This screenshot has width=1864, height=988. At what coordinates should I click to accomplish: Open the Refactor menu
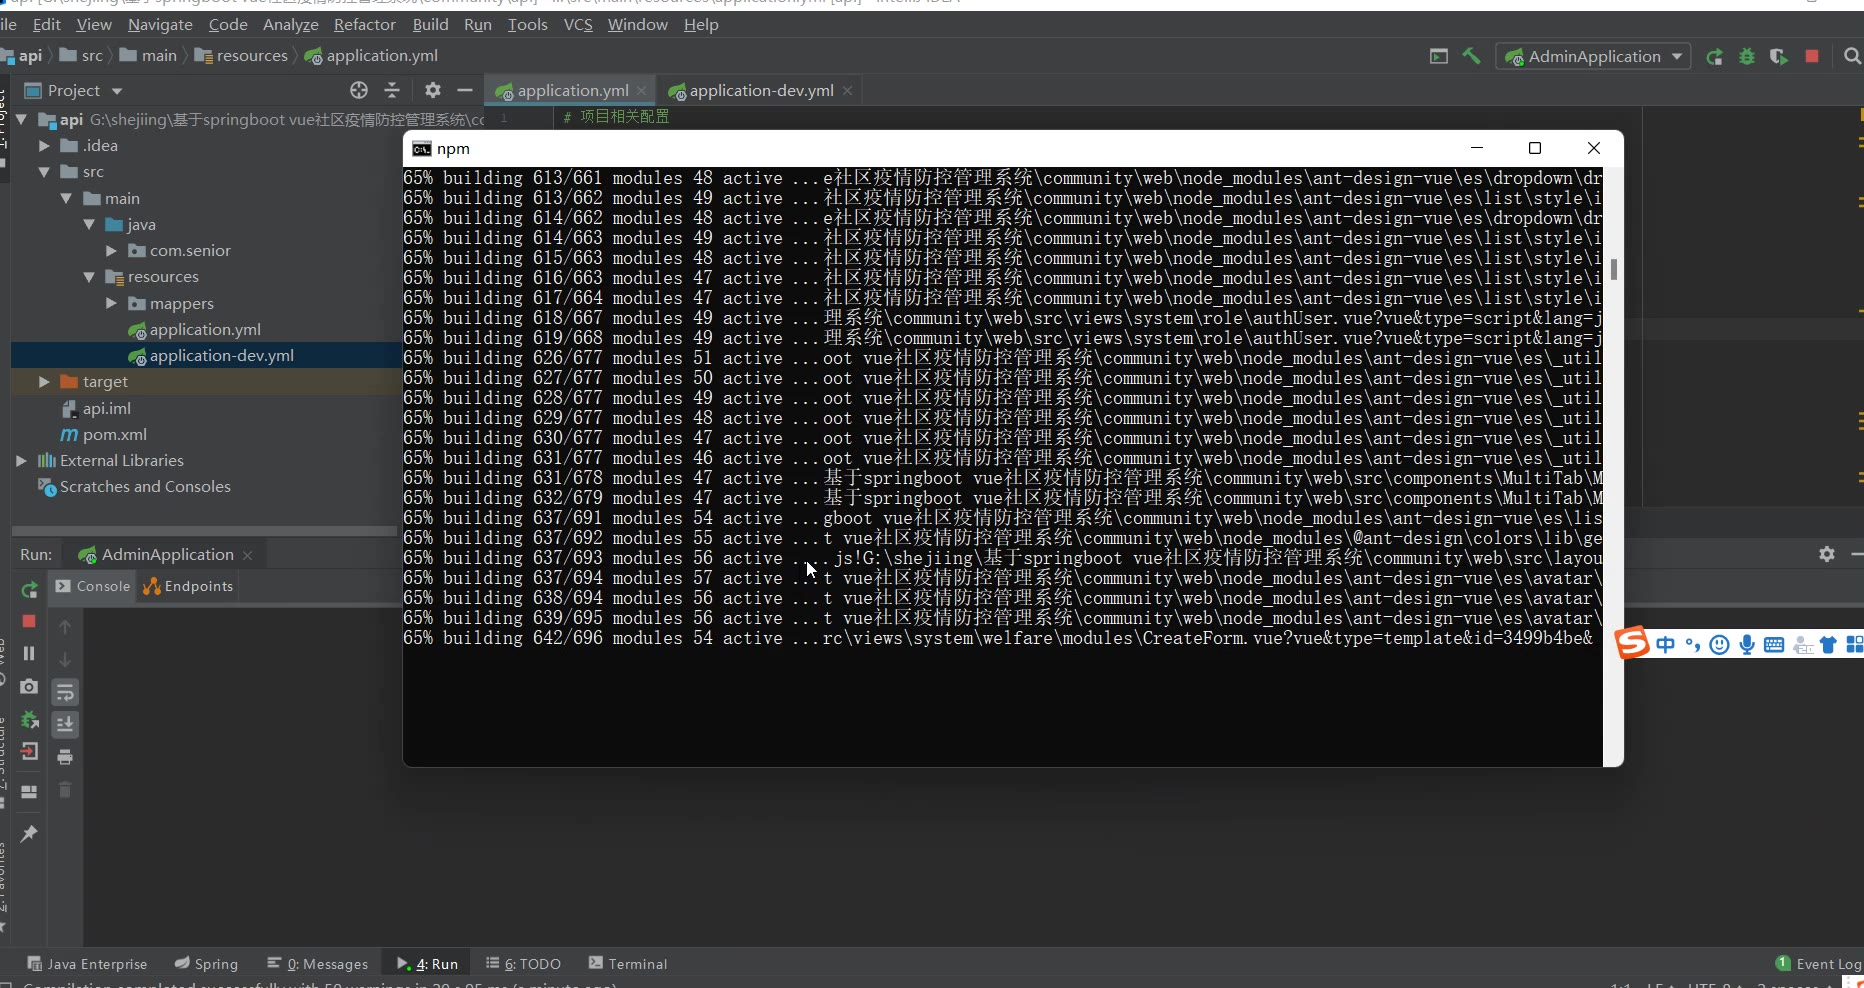(364, 24)
